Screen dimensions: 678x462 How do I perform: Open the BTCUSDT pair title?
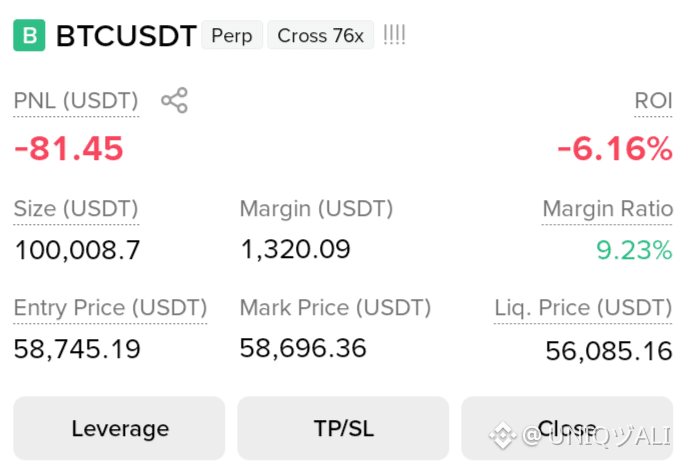tap(126, 35)
